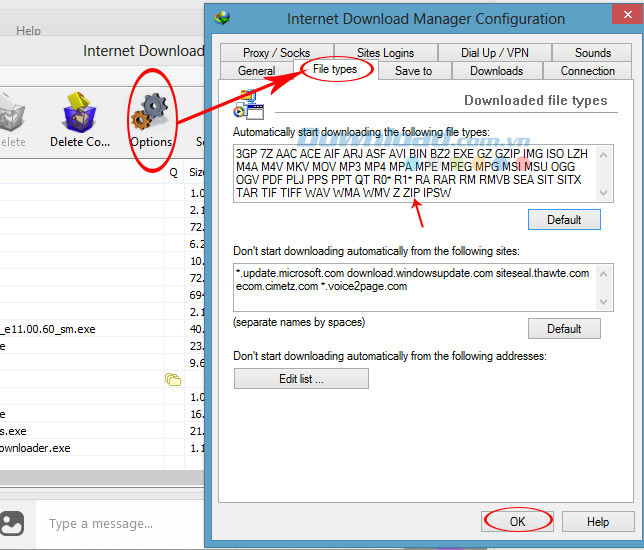The height and width of the screenshot is (550, 644).
Task: Click the yellow folder icon in the Q column
Action: click(x=172, y=380)
